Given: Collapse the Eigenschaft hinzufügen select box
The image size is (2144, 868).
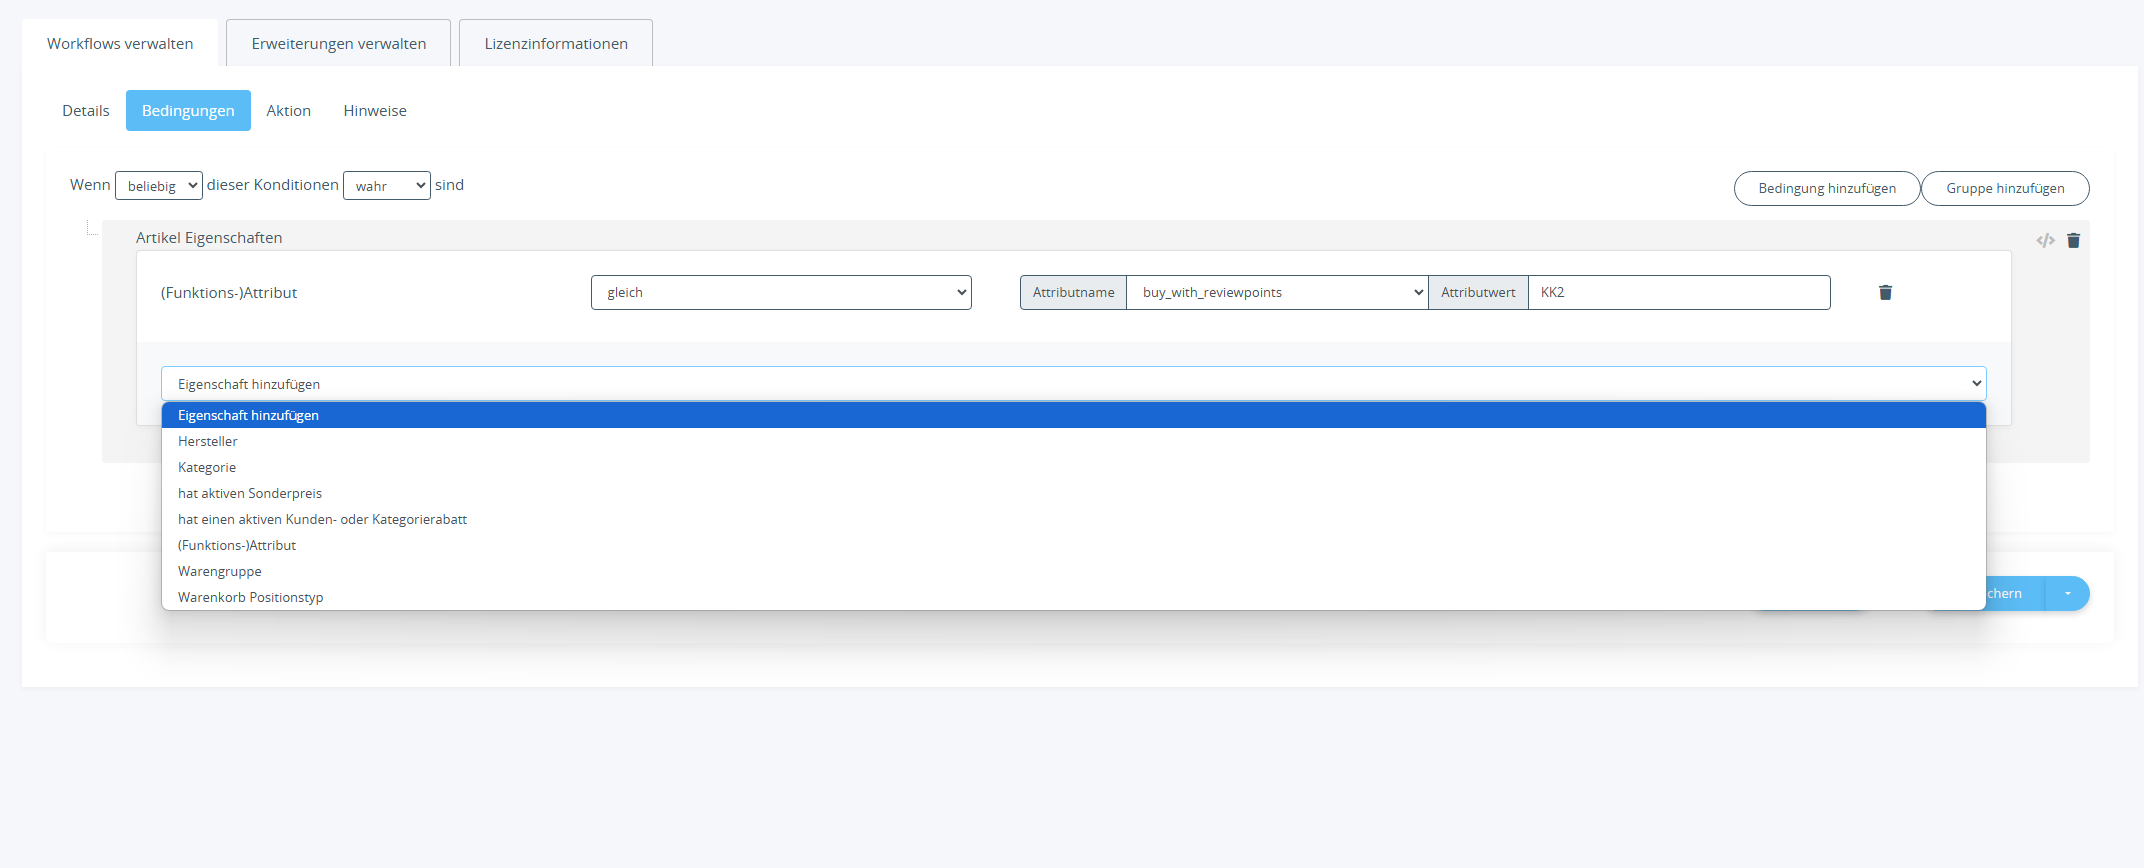Looking at the screenshot, I should (x=1074, y=383).
